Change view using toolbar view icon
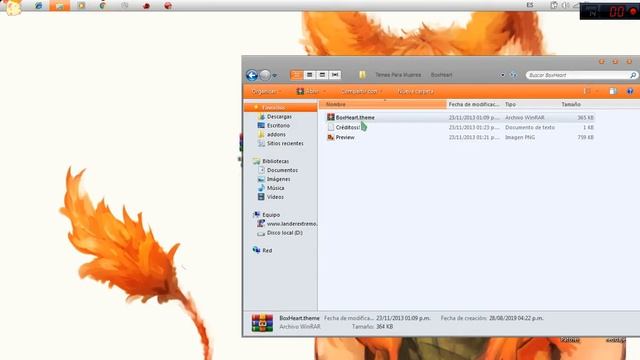The width and height of the screenshot is (640, 360). point(587,91)
